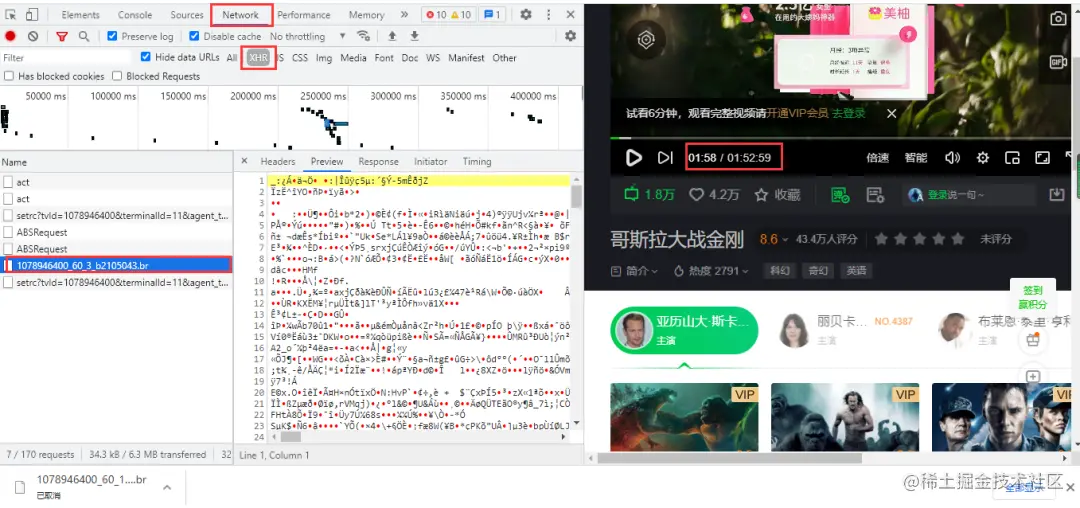Toggle the device toolbar icon

pyautogui.click(x=32, y=14)
